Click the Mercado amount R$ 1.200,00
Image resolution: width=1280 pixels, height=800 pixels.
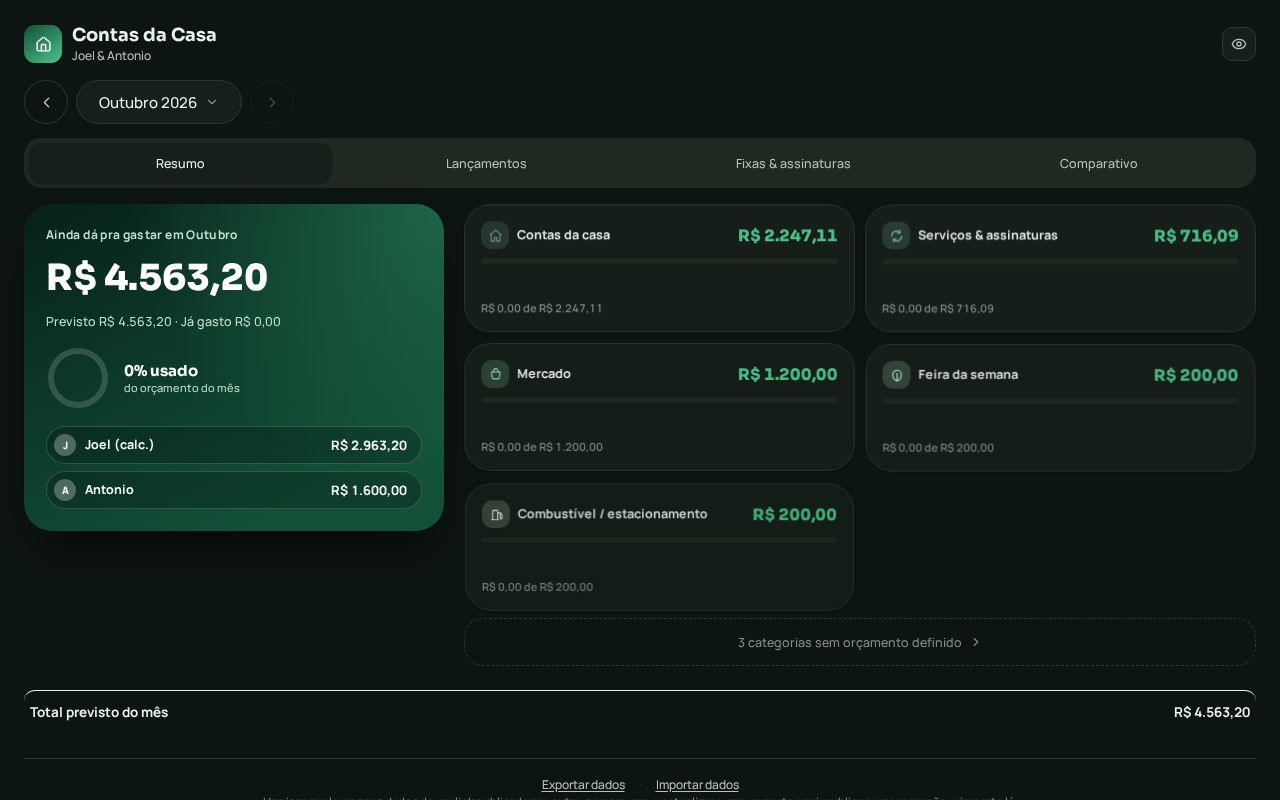pos(788,374)
